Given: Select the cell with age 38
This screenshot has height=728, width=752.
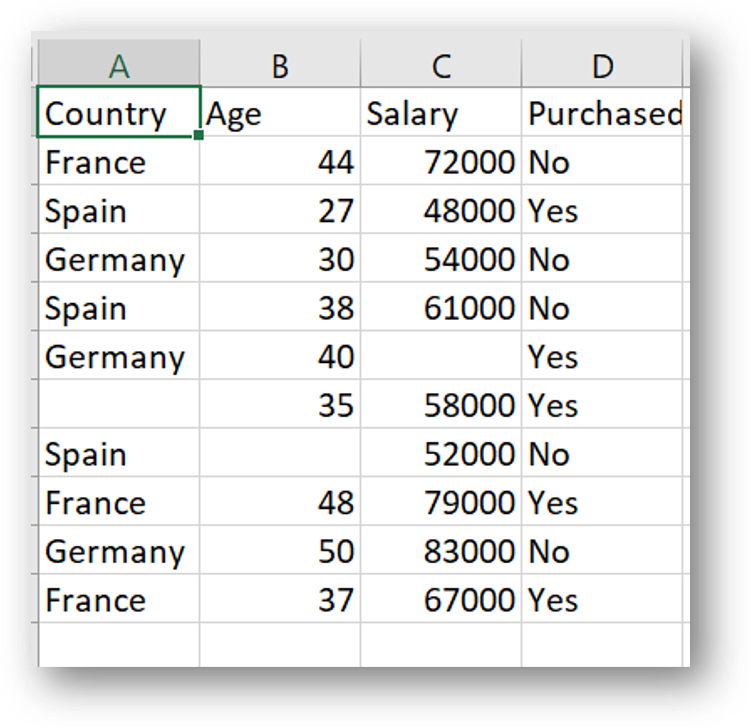Looking at the screenshot, I should point(280,307).
